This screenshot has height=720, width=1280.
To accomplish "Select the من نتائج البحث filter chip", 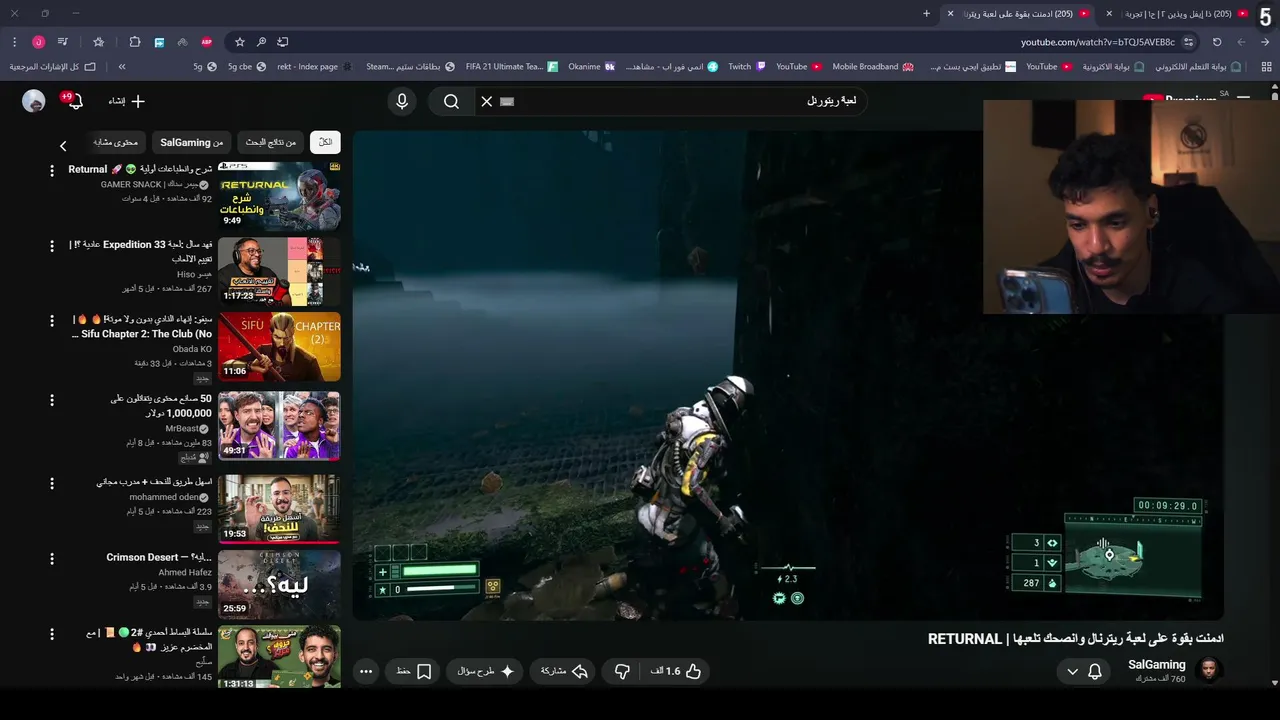I will (x=271, y=143).
